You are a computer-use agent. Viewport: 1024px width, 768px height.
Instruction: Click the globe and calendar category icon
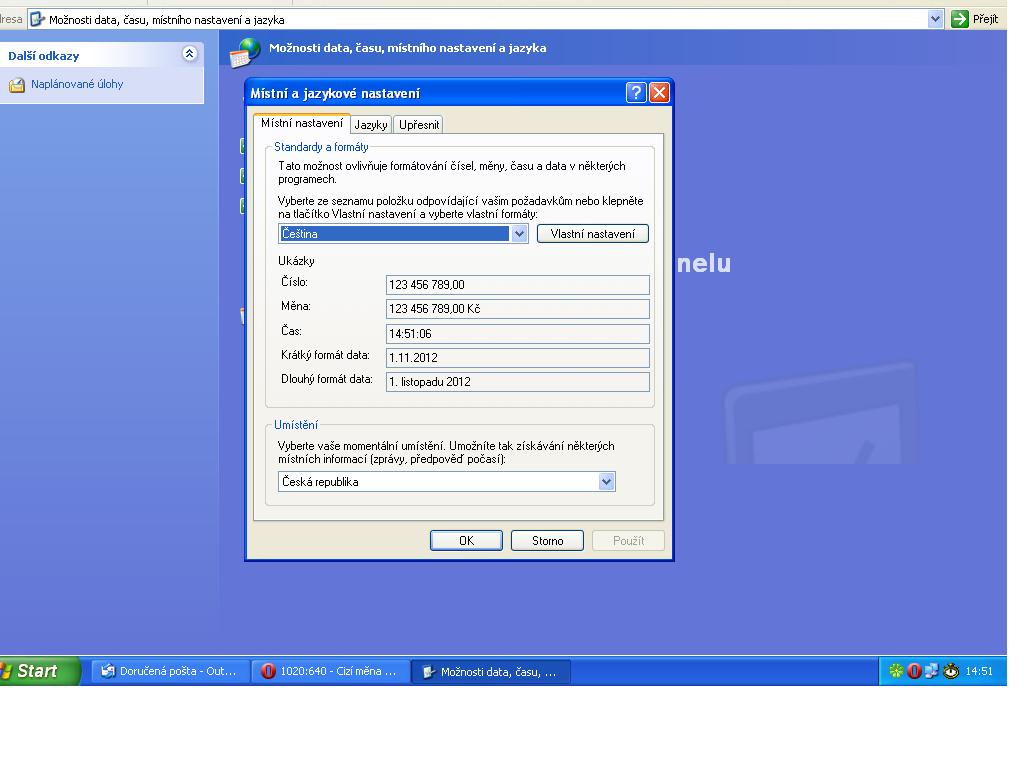coord(245,51)
